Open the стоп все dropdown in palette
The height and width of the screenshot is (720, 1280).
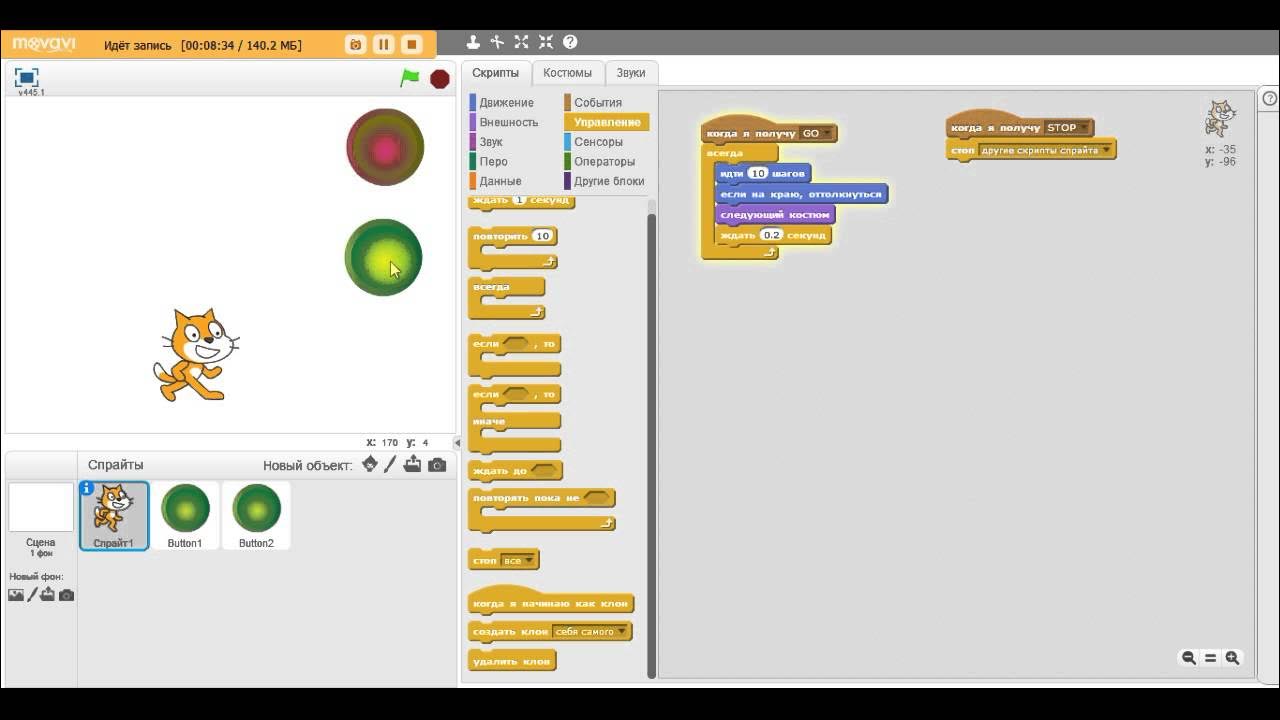(x=517, y=561)
